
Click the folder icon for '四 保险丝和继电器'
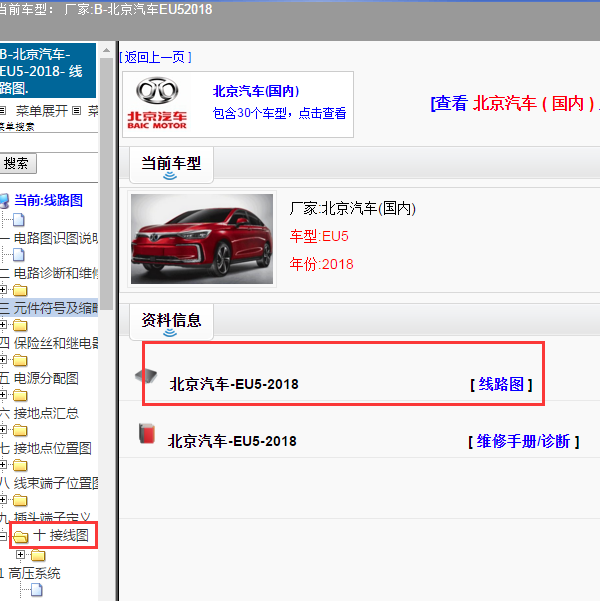click(x=20, y=325)
